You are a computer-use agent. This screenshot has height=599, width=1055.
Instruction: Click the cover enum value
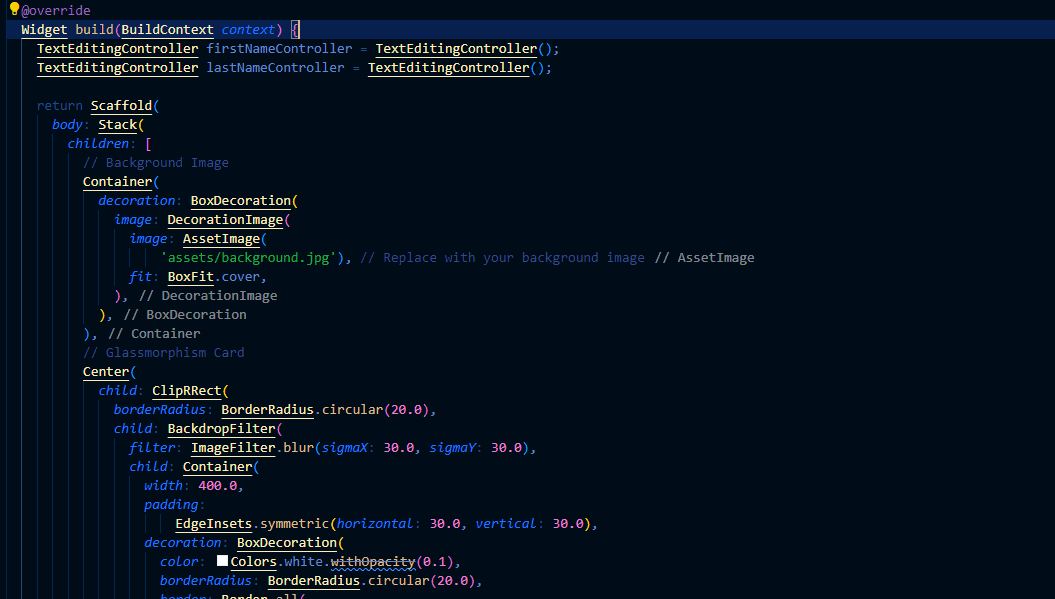point(241,277)
